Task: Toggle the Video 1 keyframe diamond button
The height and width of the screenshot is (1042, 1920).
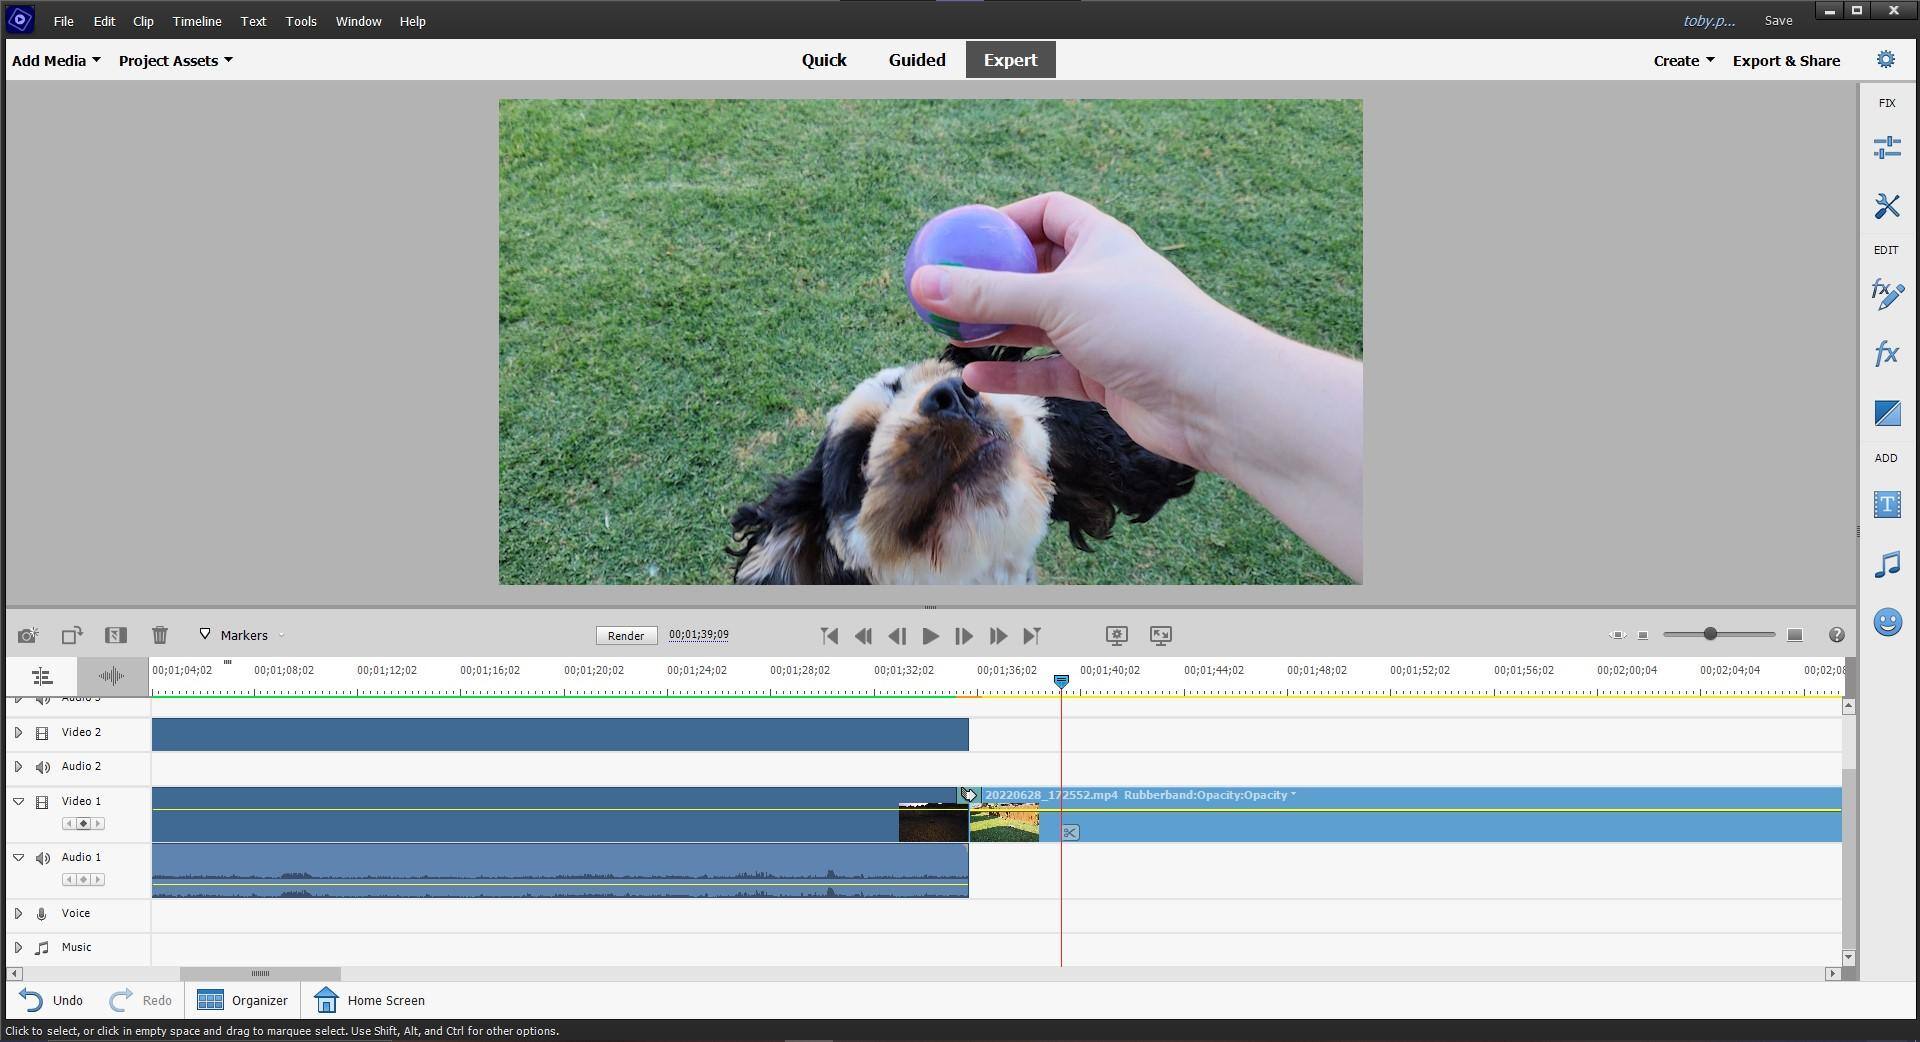Action: 83,824
